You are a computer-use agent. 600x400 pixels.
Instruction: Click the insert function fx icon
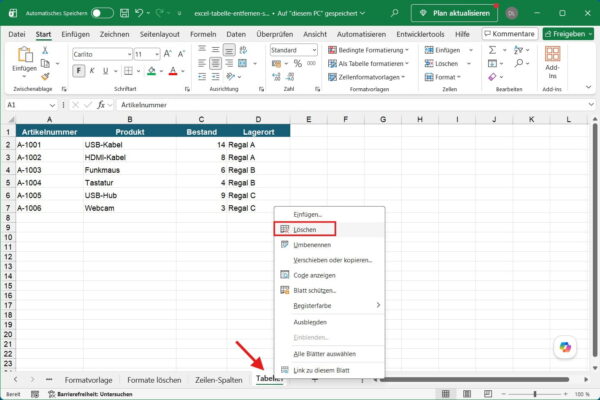pyautogui.click(x=101, y=105)
